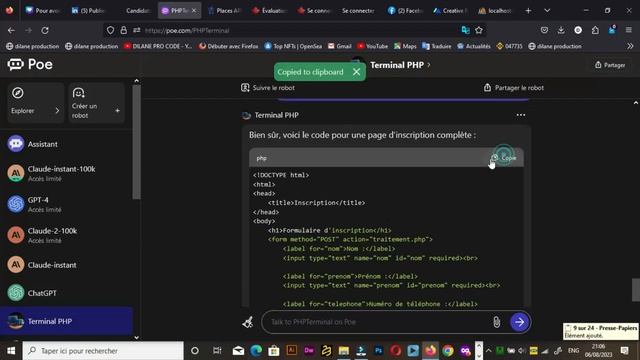Copy the php code block
Image resolution: width=640 pixels, height=360 pixels.
click(x=504, y=158)
